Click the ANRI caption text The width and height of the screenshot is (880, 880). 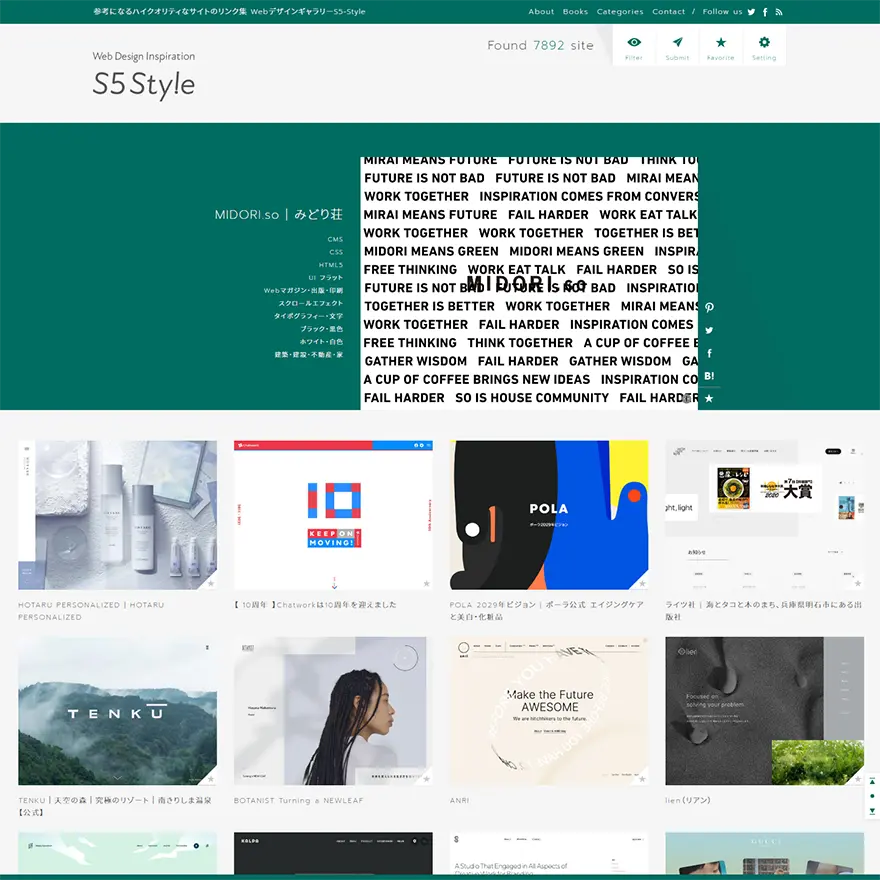click(x=459, y=801)
